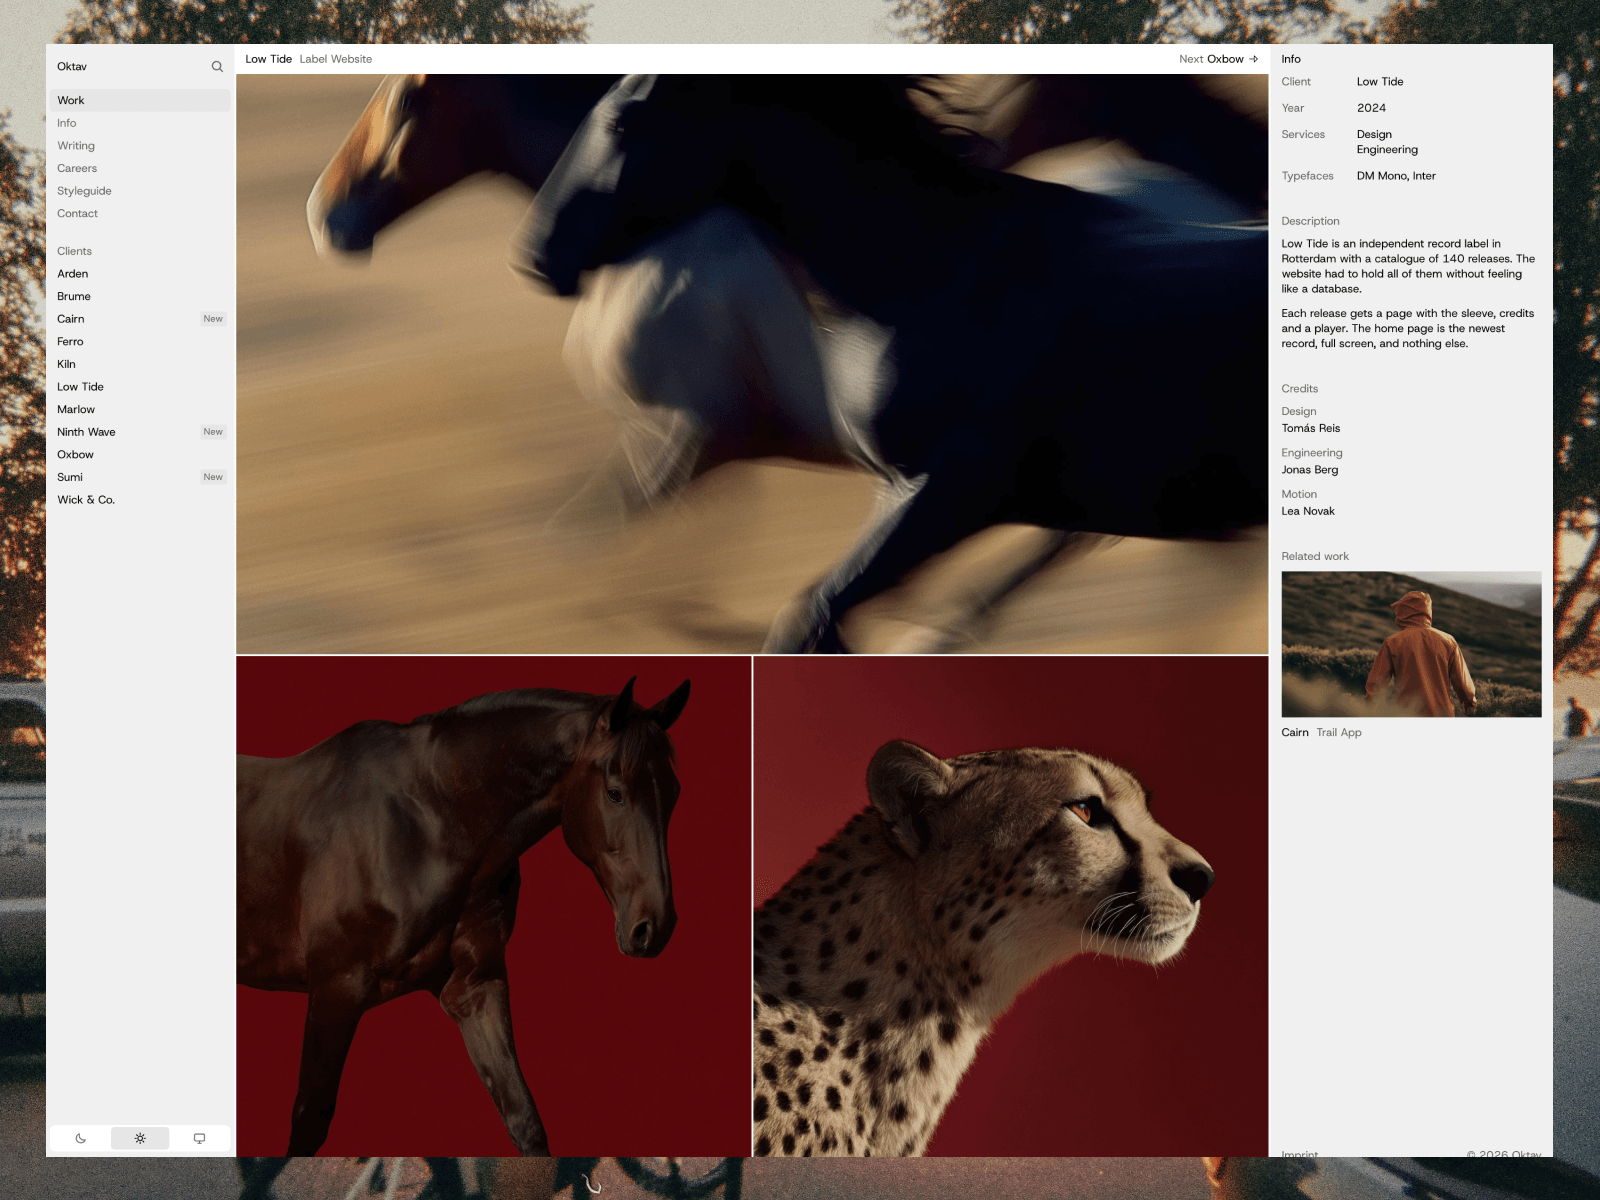Image resolution: width=1600 pixels, height=1200 pixels.
Task: Open the Cairn Trail App related thumbnail
Action: tap(1411, 644)
